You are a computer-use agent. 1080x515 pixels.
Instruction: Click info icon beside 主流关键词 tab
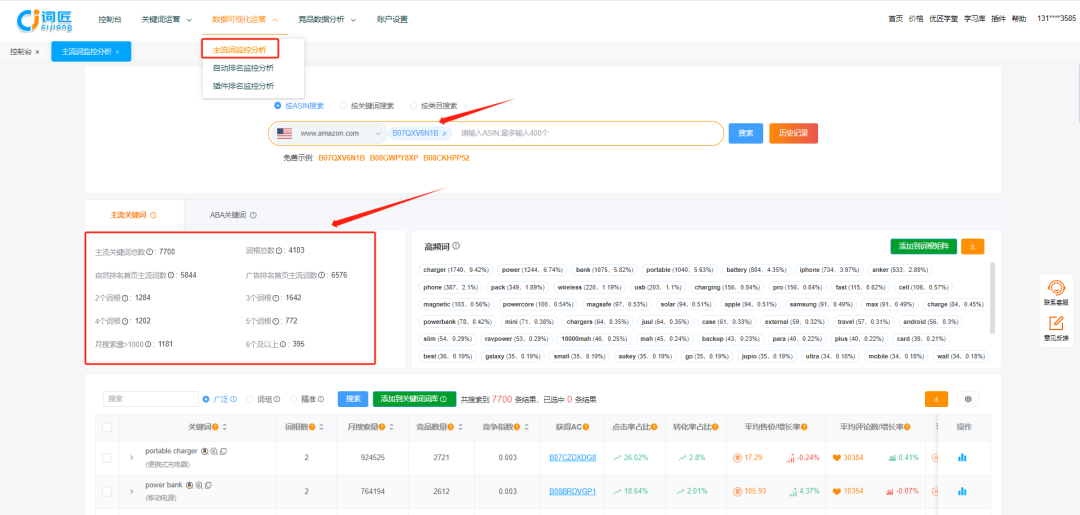pyautogui.click(x=153, y=215)
